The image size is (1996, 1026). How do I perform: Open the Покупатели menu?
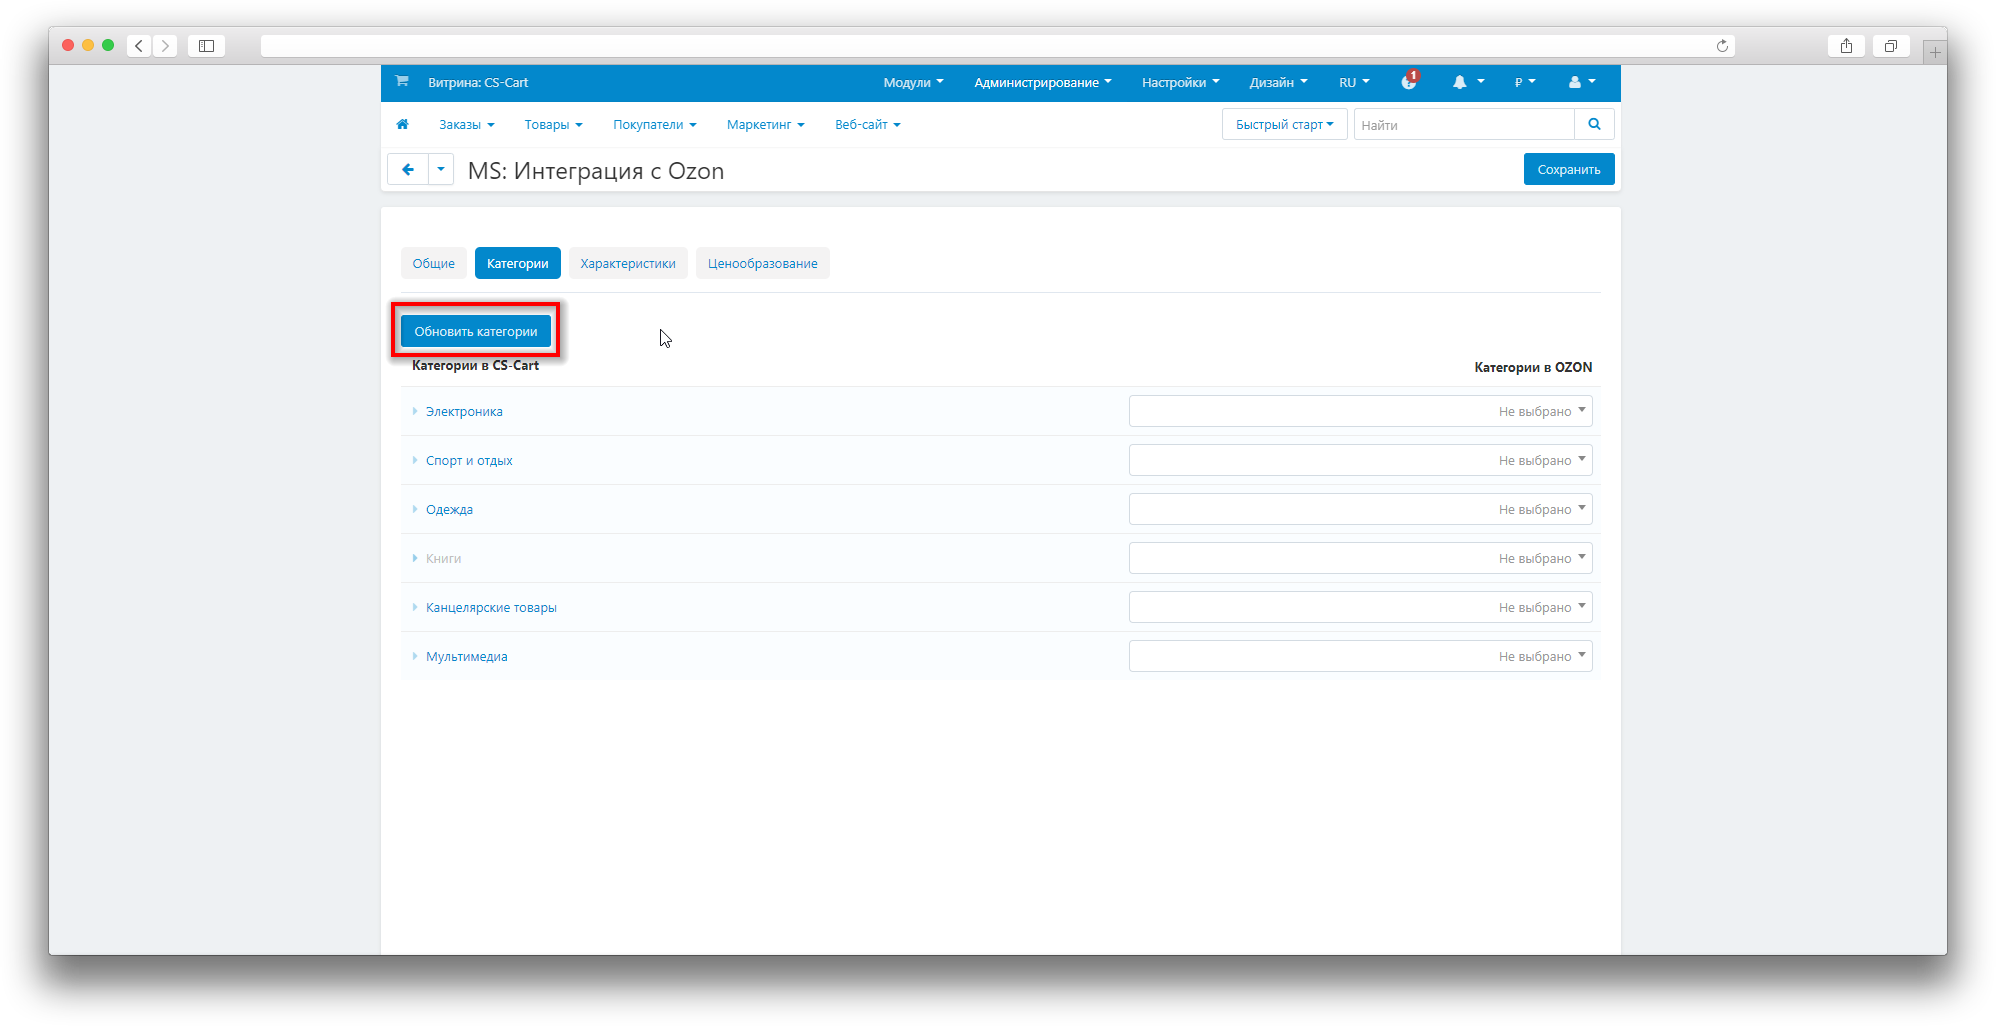654,124
